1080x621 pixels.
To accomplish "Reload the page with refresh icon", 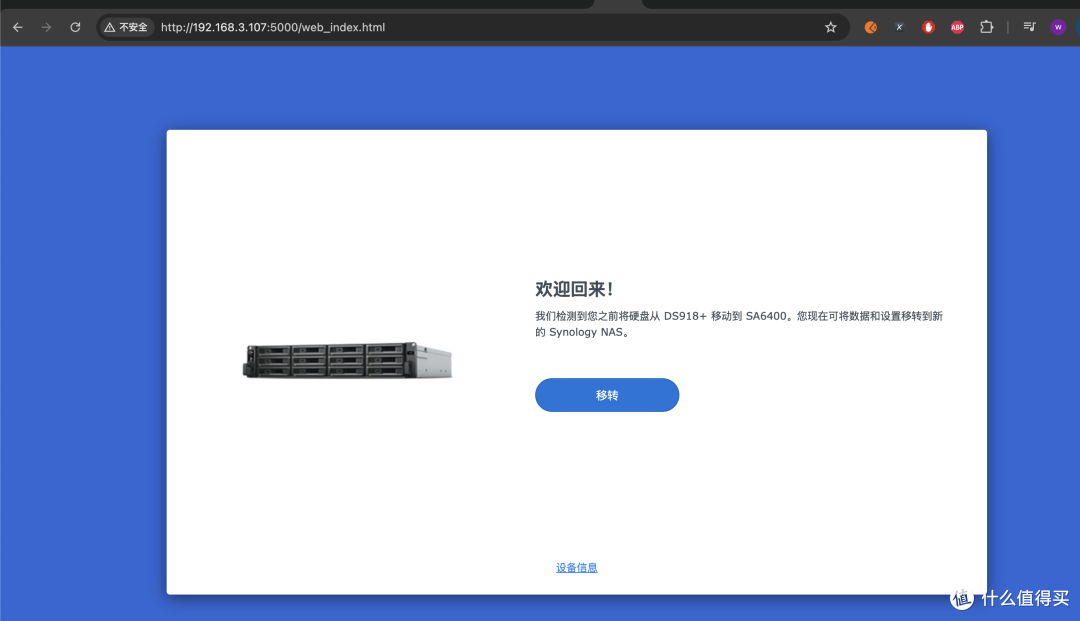I will coord(75,28).
